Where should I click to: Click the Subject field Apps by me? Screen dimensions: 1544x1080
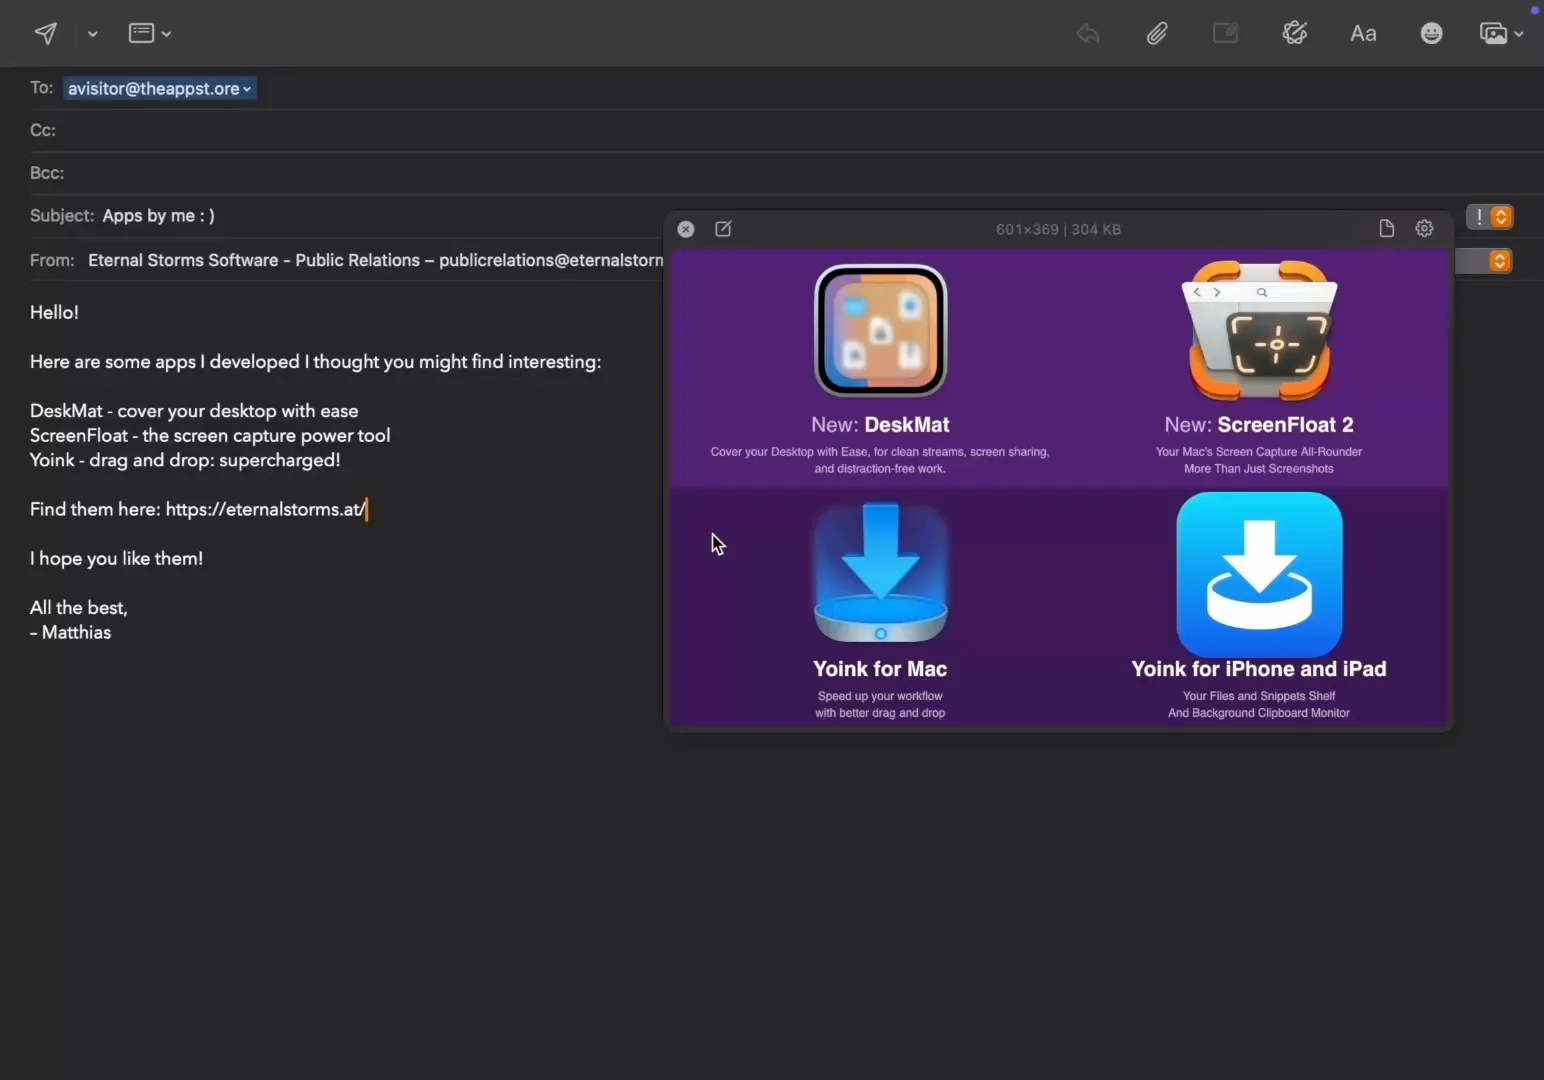[x=158, y=215]
